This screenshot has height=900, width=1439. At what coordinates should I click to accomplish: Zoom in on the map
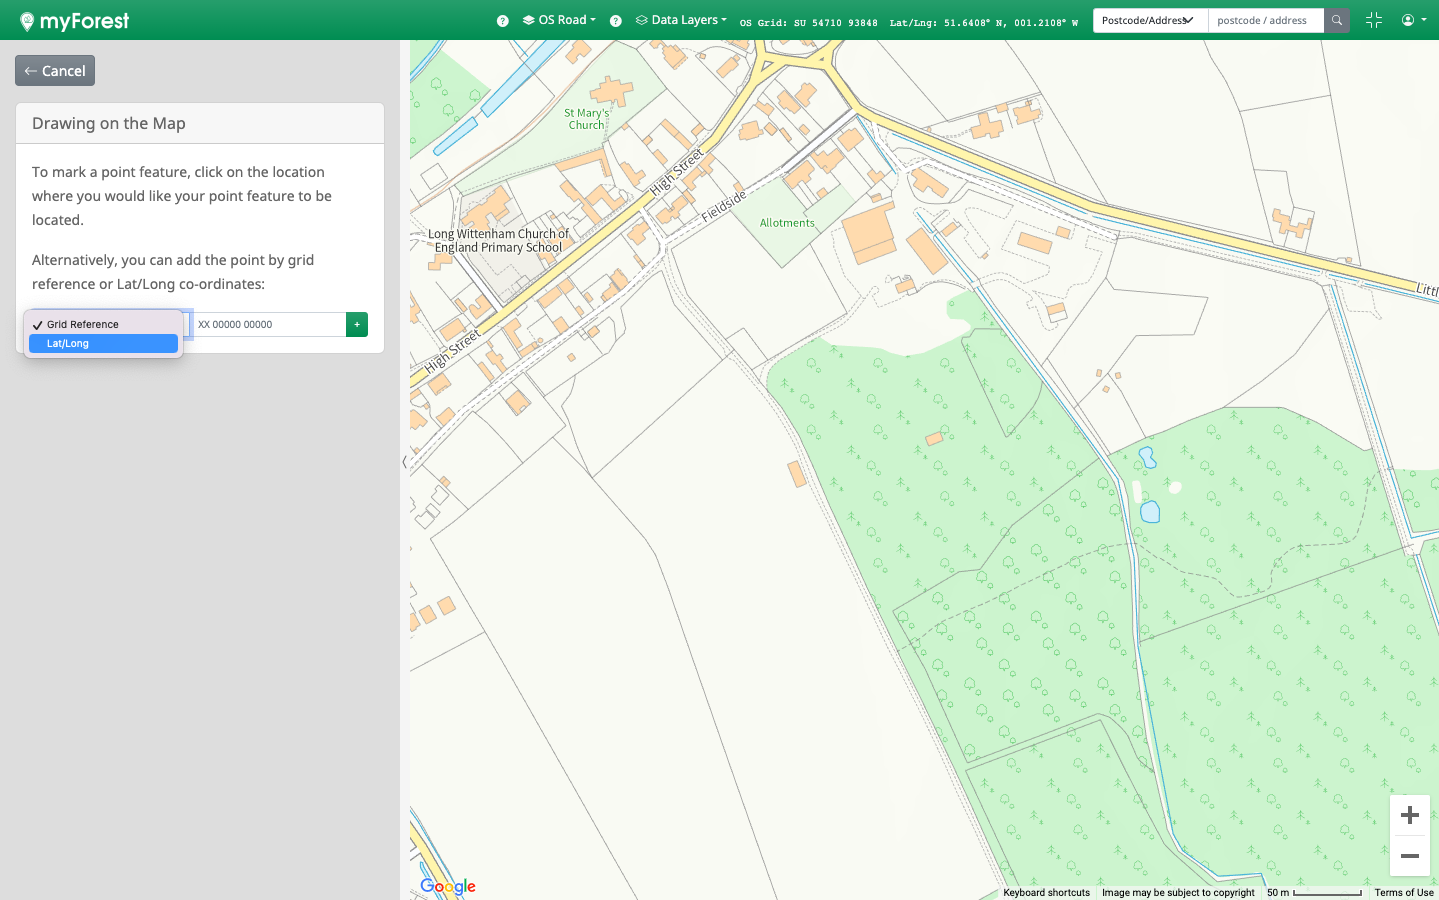1409,815
